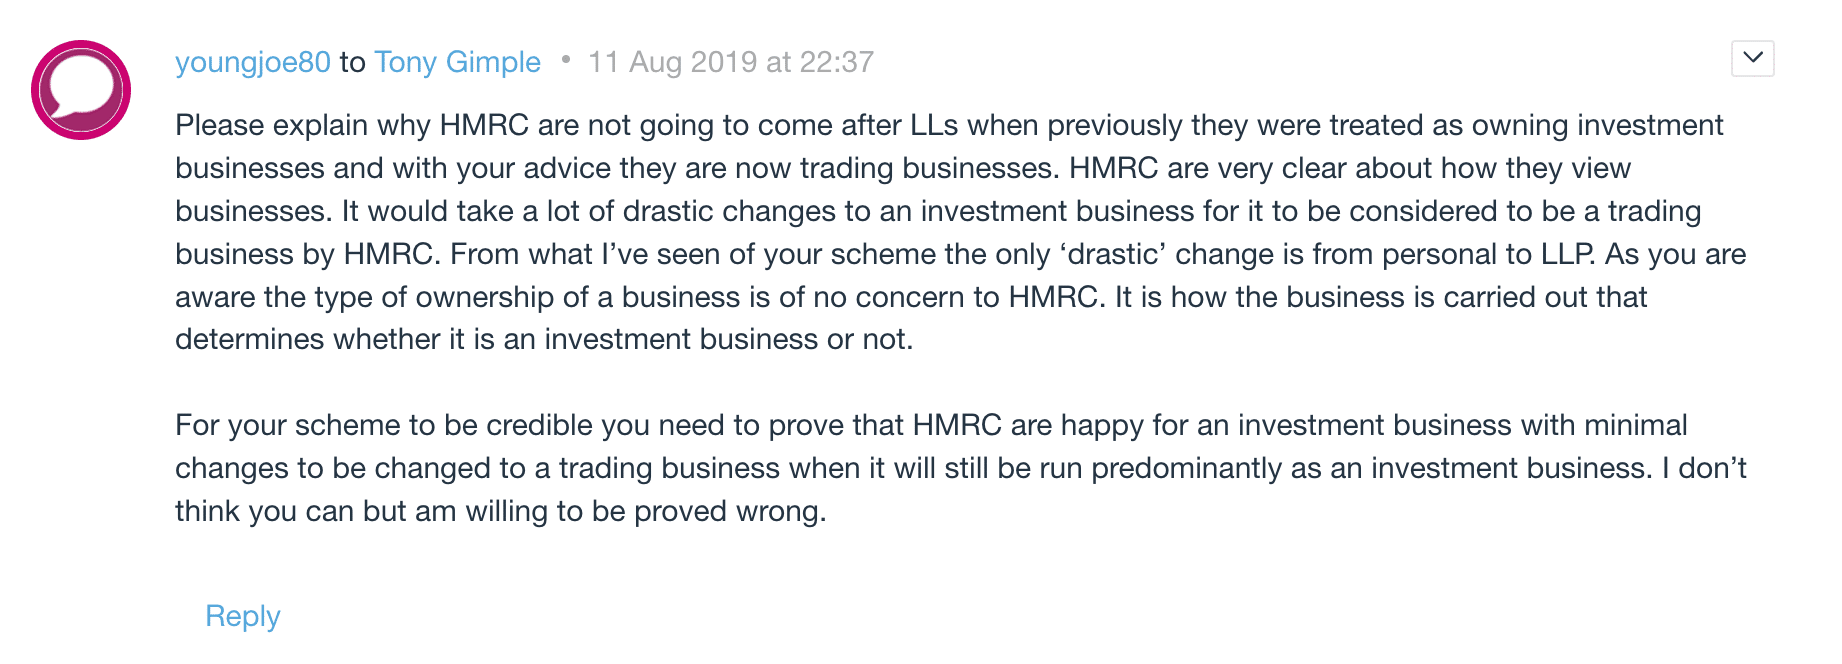Click the Reply link below the comment

(x=242, y=616)
